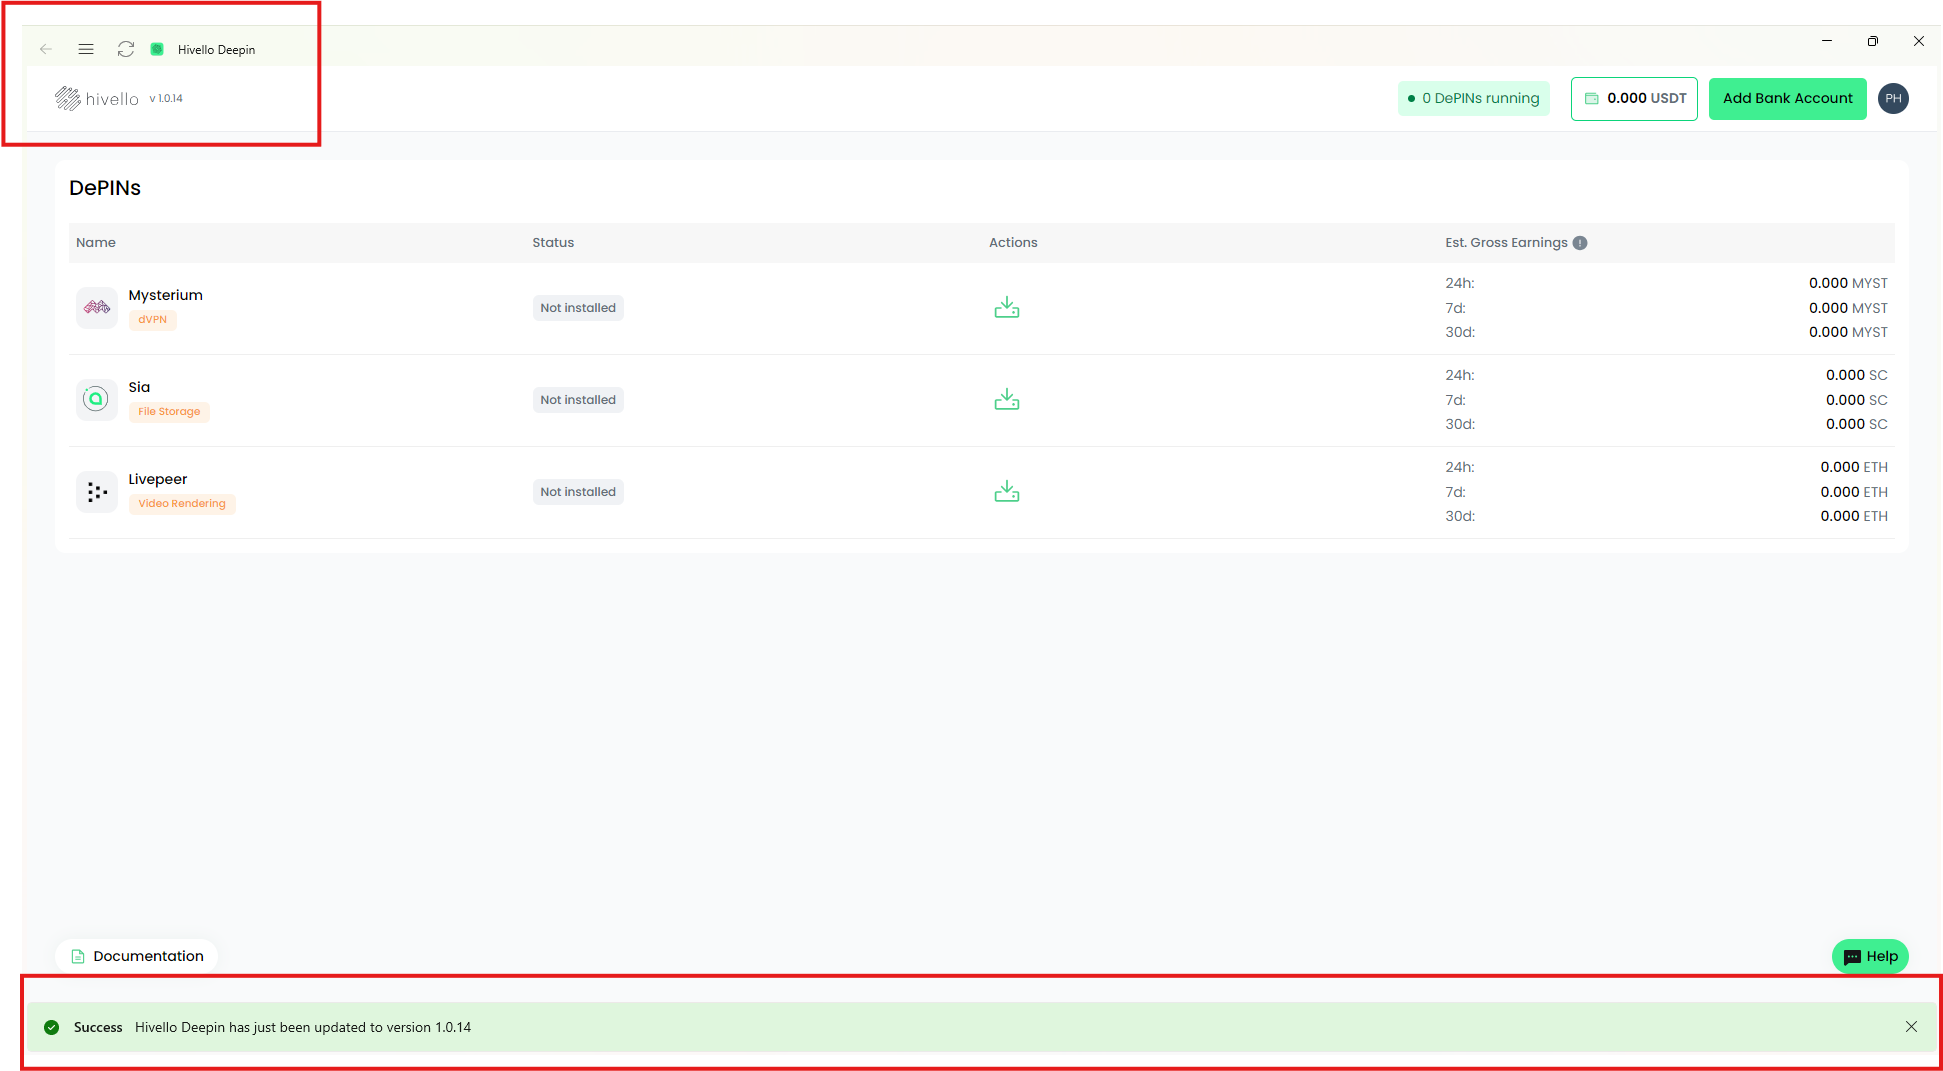1943x1071 pixels.
Task: Click the Livepeer download icon
Action: point(1006,492)
